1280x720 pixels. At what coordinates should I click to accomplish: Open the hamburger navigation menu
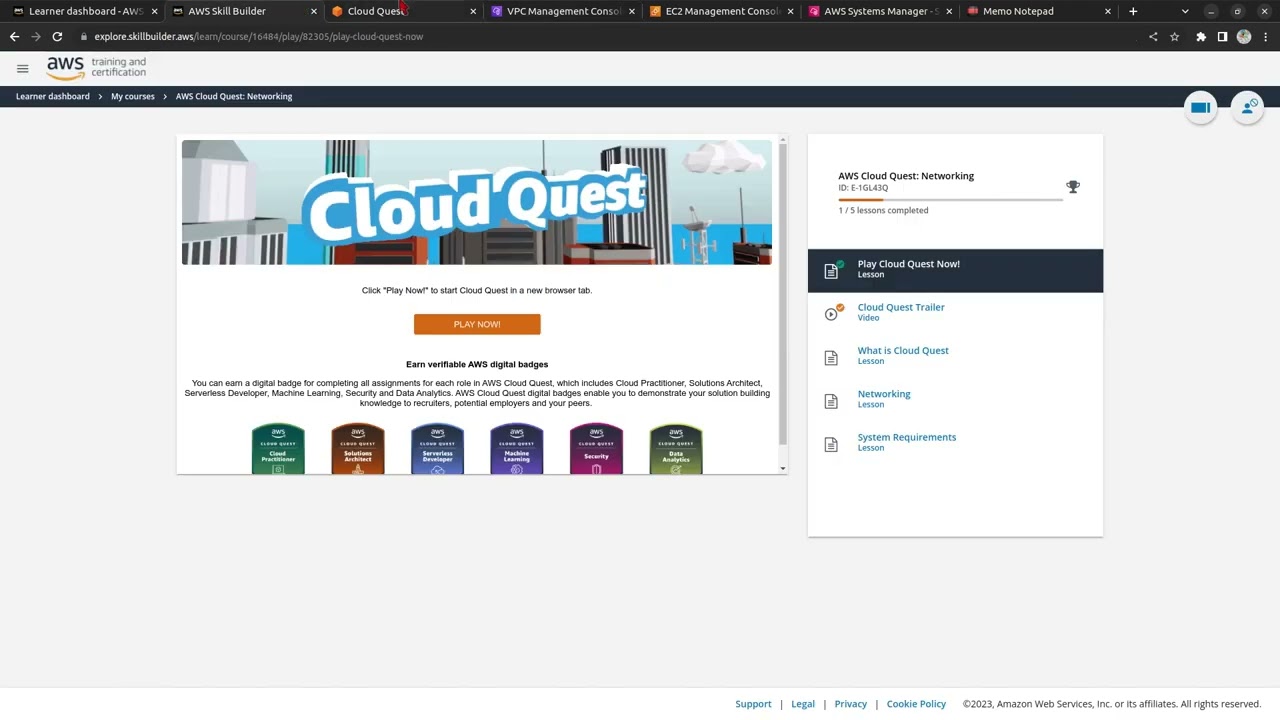(x=22, y=69)
